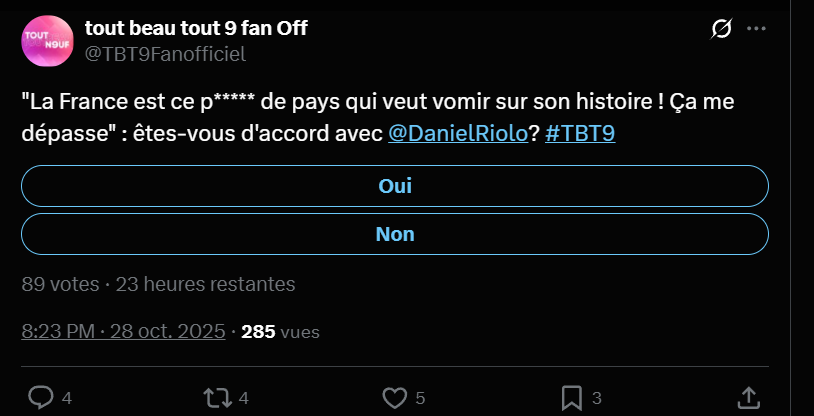
Task: Like the post with the heart icon
Action: [x=395, y=398]
